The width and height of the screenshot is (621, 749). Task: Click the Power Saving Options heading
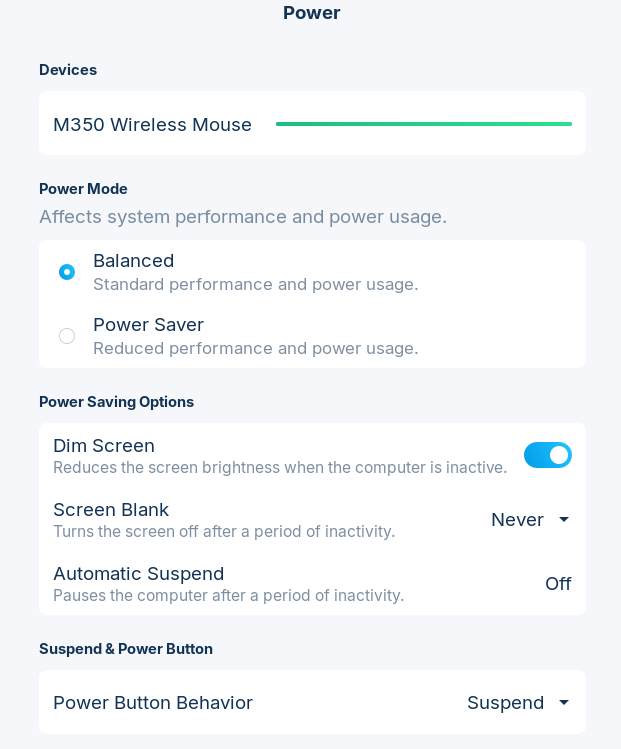tap(116, 402)
